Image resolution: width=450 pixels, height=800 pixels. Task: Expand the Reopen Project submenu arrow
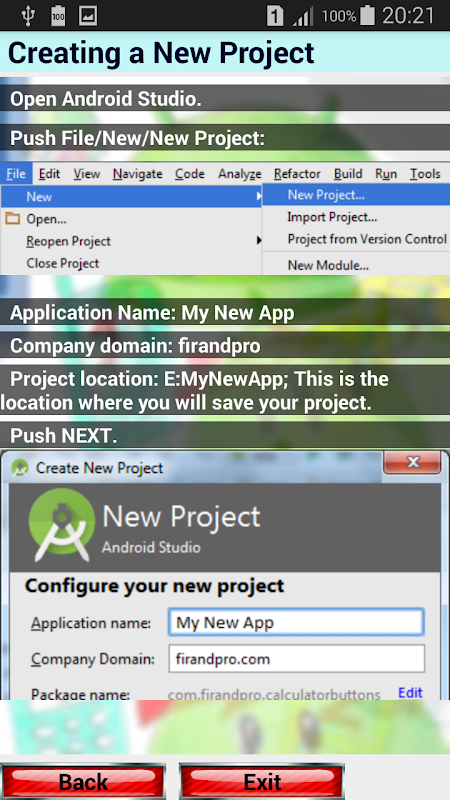click(x=259, y=240)
